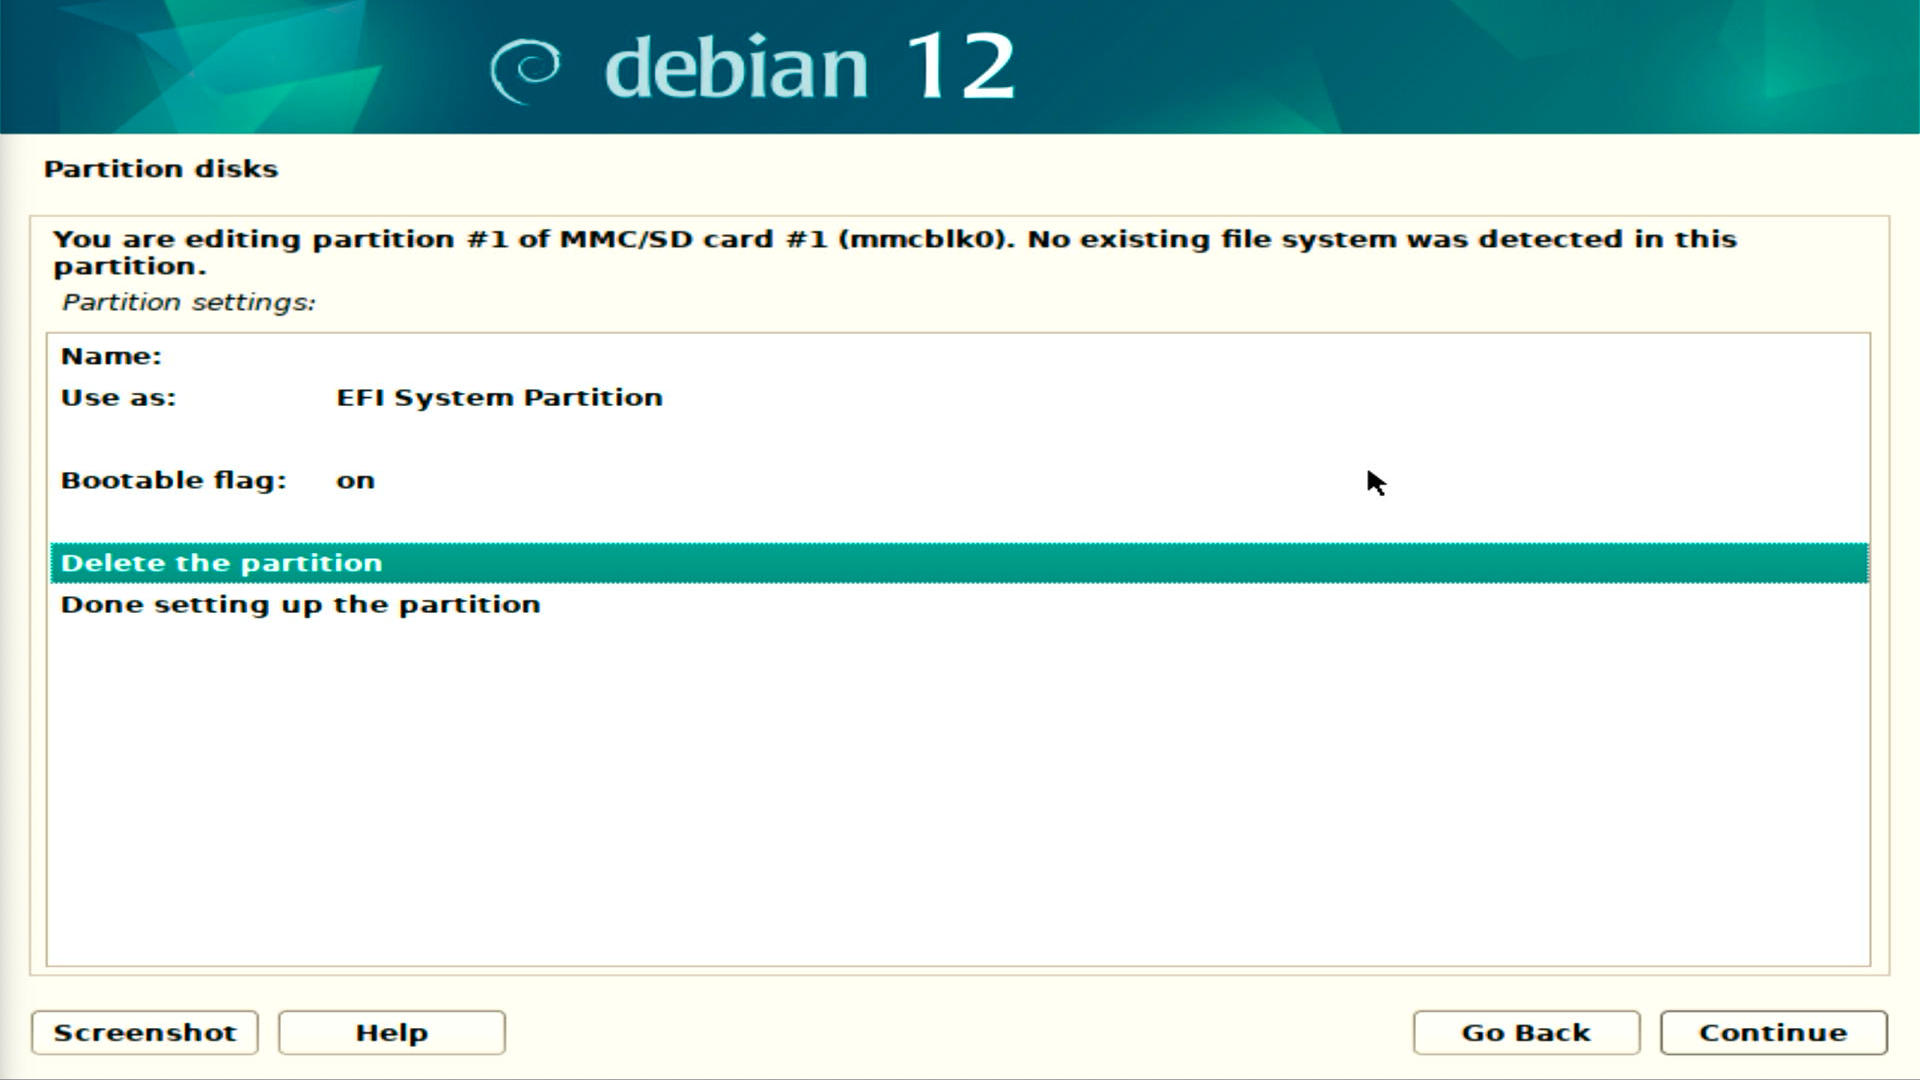Select 'Done setting up the partition'

pyautogui.click(x=959, y=604)
